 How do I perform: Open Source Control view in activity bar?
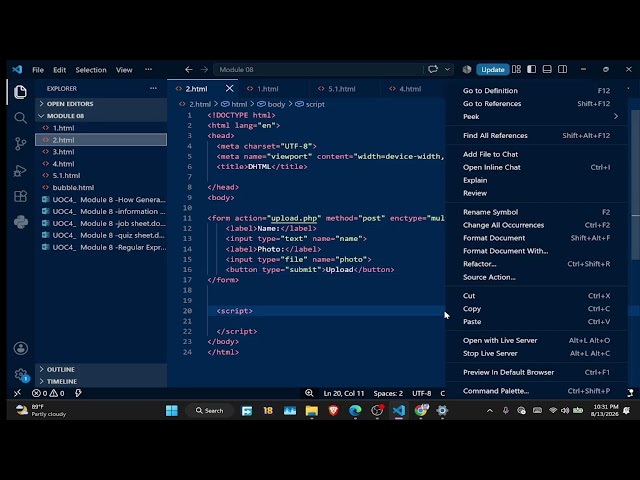(x=20, y=143)
